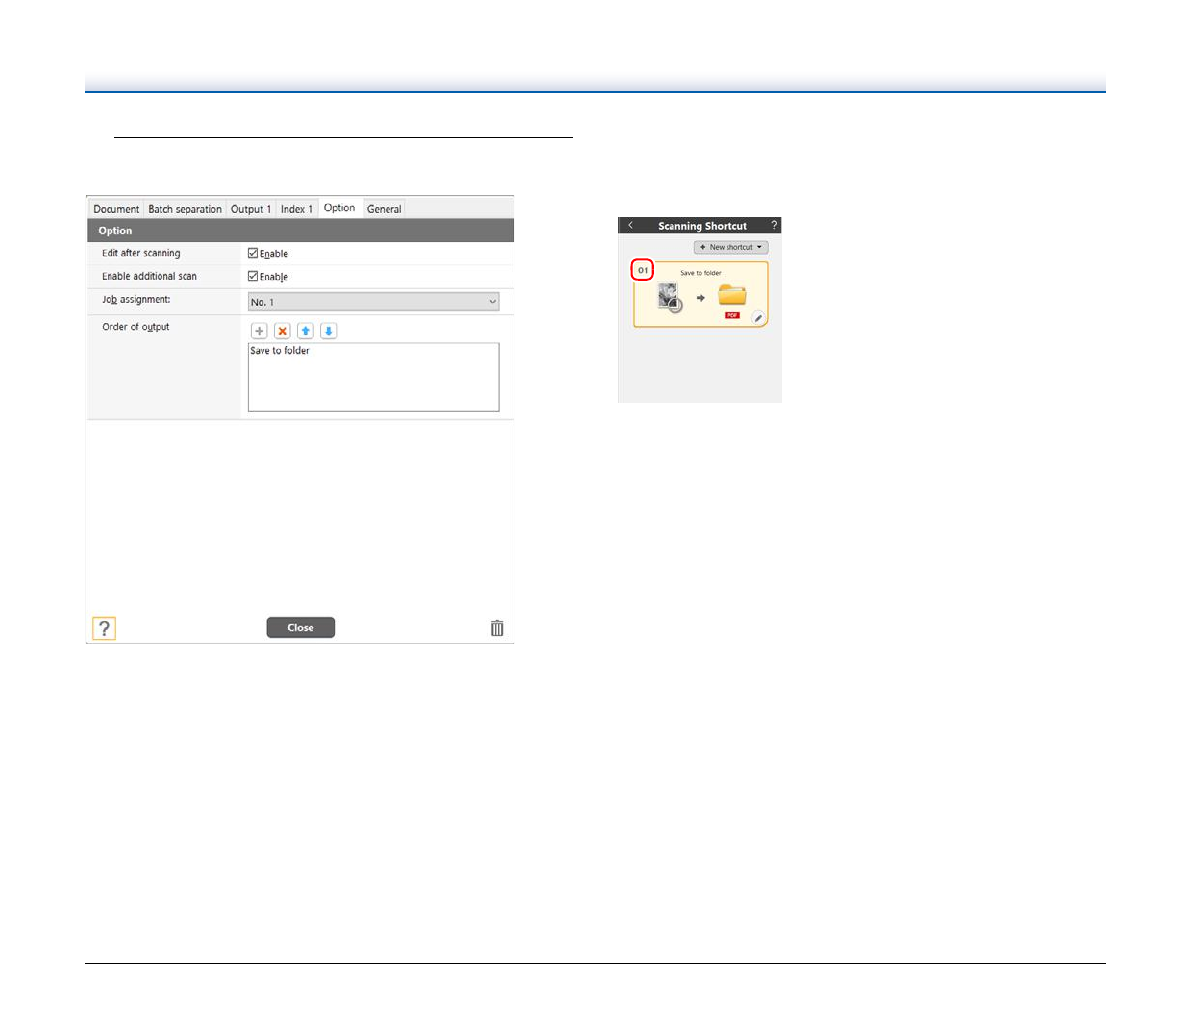
Task: Go back using Scanning Shortcut back arrow
Action: tap(630, 226)
